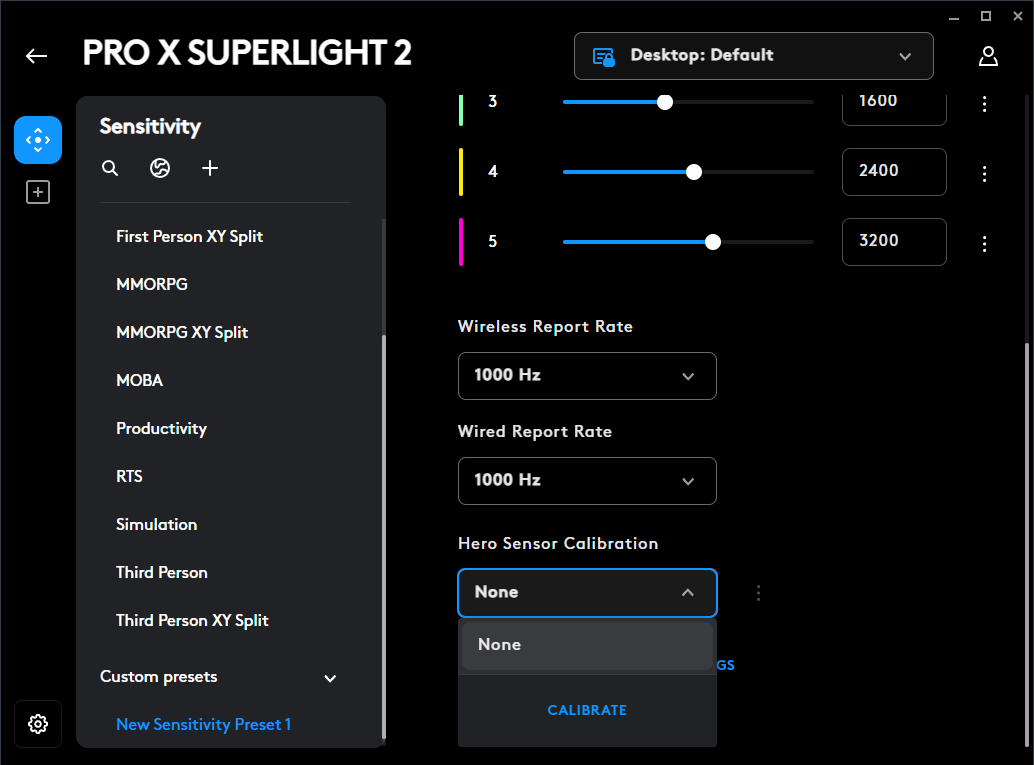Choose the MOBA preset
This screenshot has height=765, width=1034.
[x=139, y=381]
